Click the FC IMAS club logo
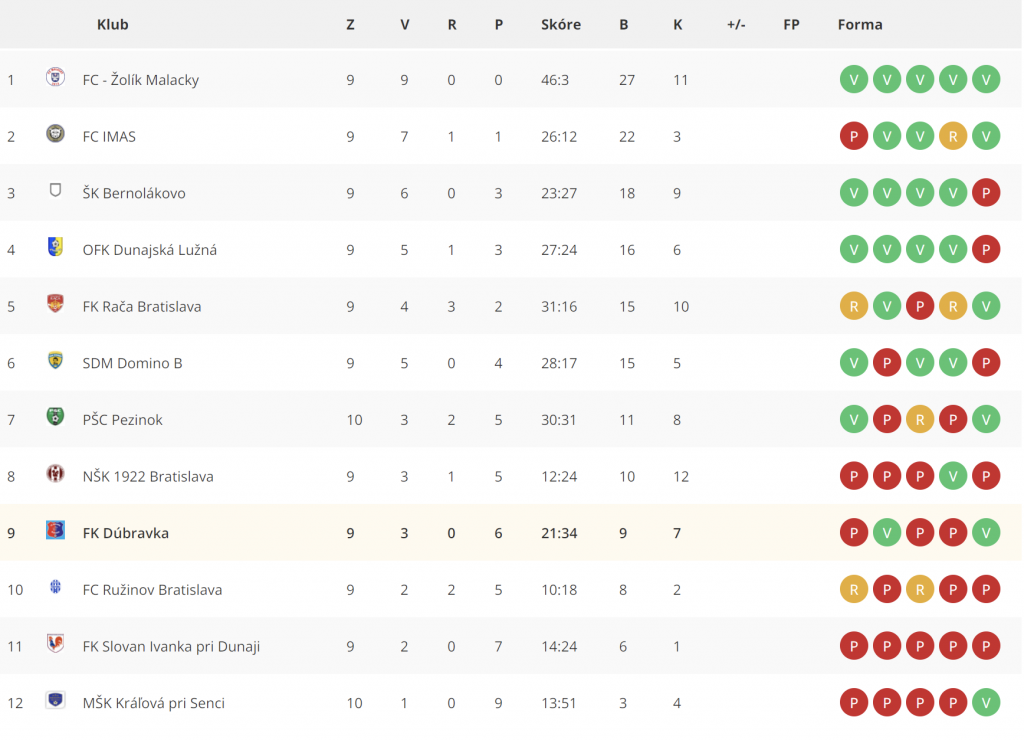The width and height of the screenshot is (1024, 740). (56, 134)
